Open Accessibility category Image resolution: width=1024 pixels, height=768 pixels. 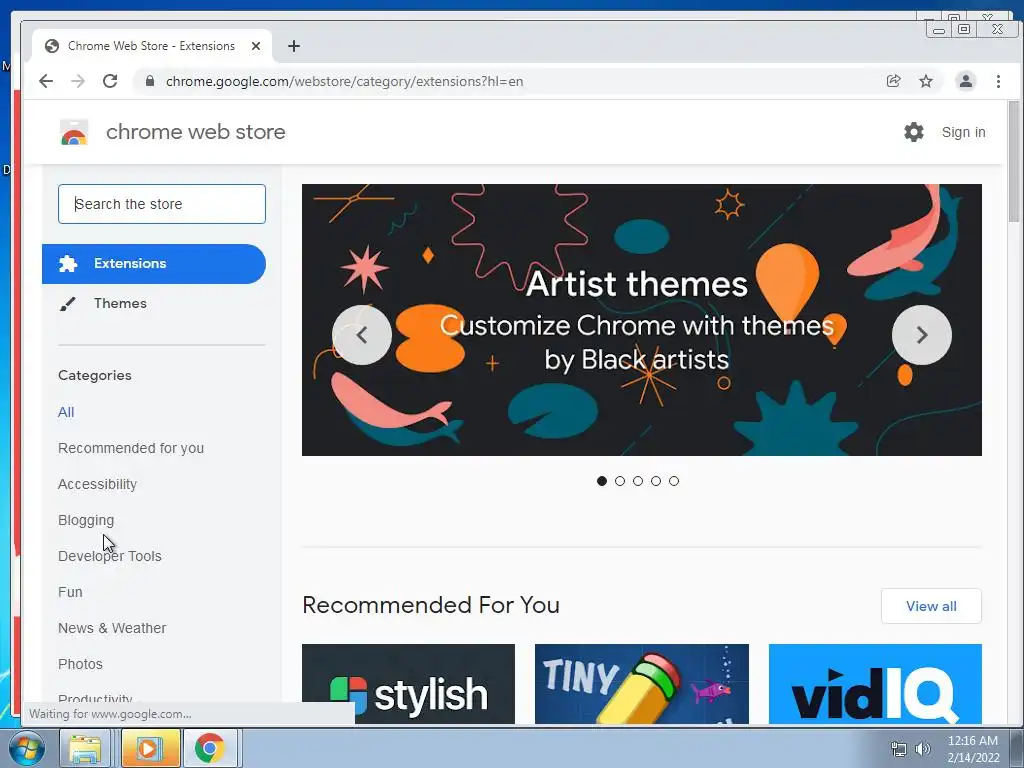97,484
